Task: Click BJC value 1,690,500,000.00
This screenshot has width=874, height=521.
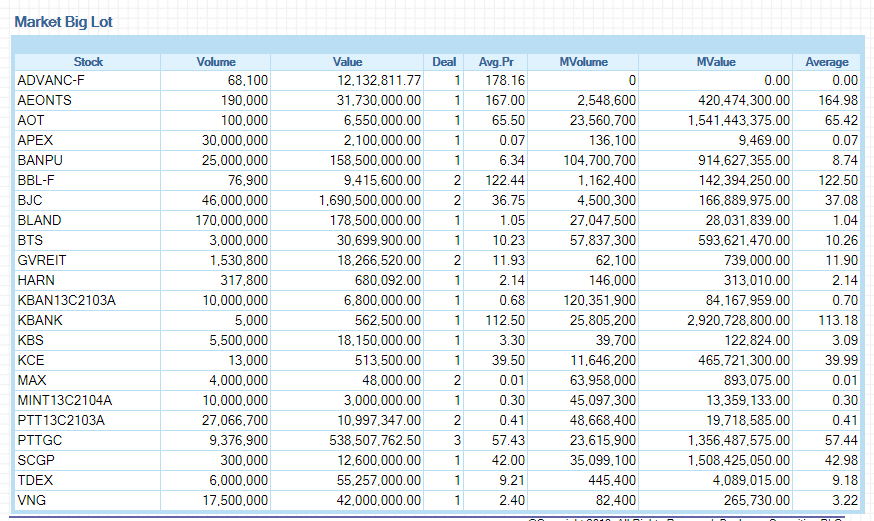Action: click(x=370, y=201)
